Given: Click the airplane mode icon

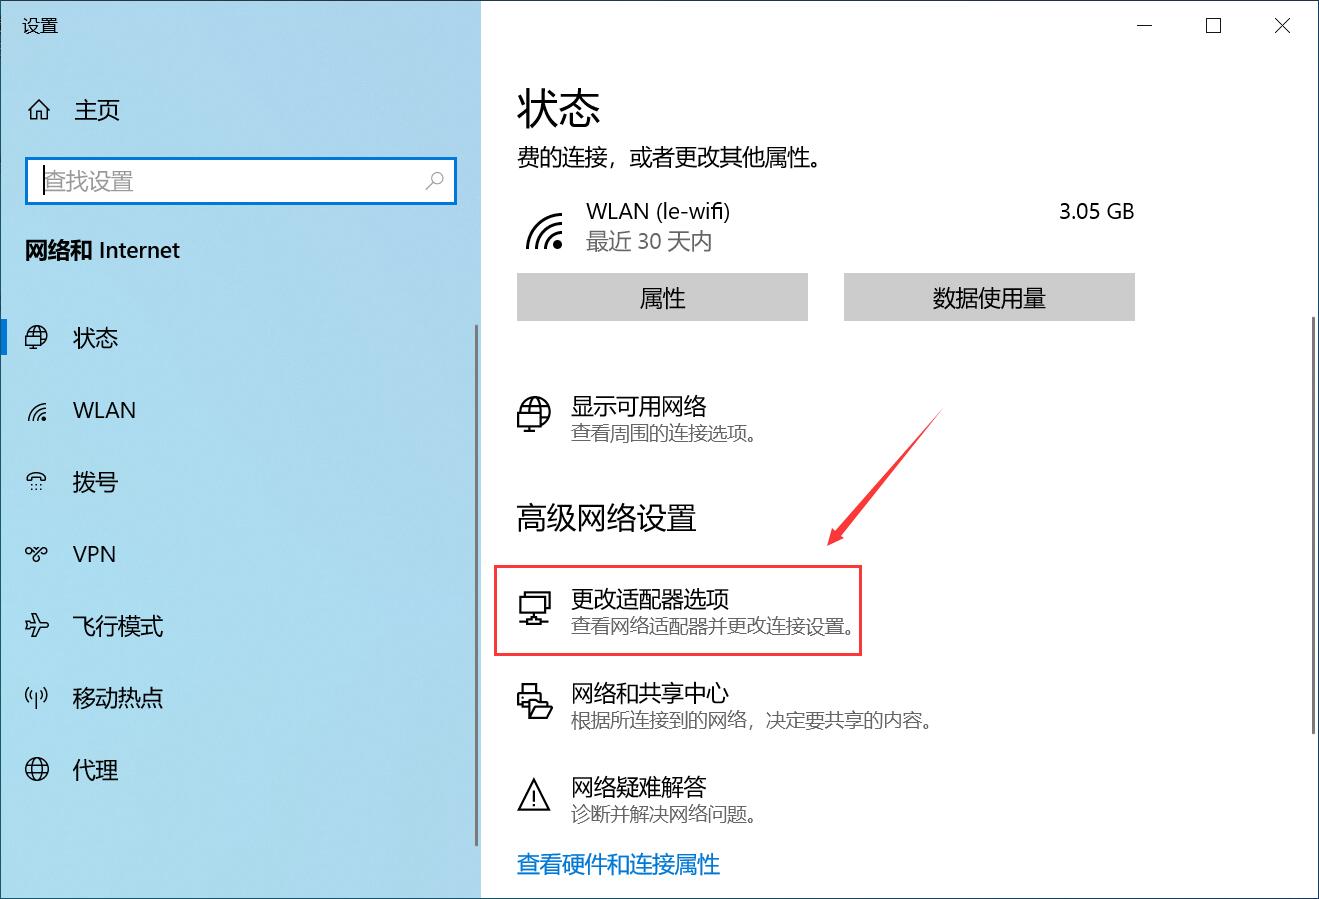Looking at the screenshot, I should point(37,626).
